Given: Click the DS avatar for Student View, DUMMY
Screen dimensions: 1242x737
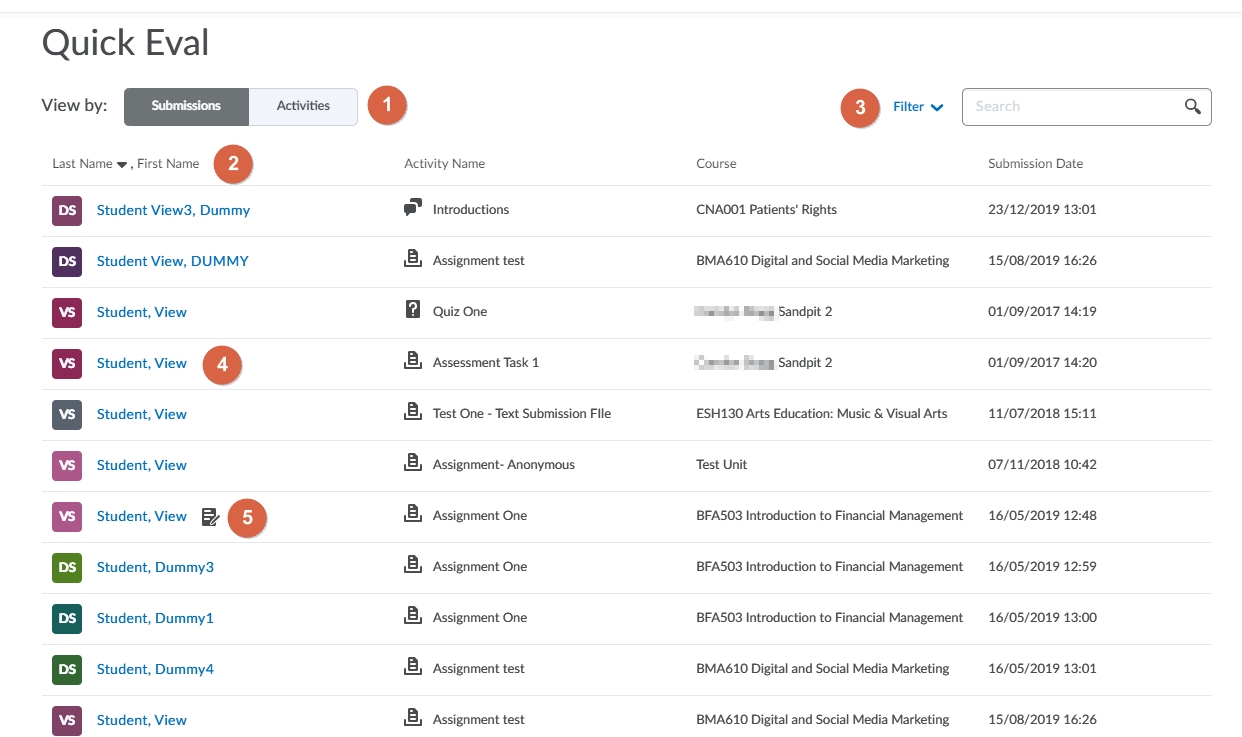Looking at the screenshot, I should click(67, 261).
